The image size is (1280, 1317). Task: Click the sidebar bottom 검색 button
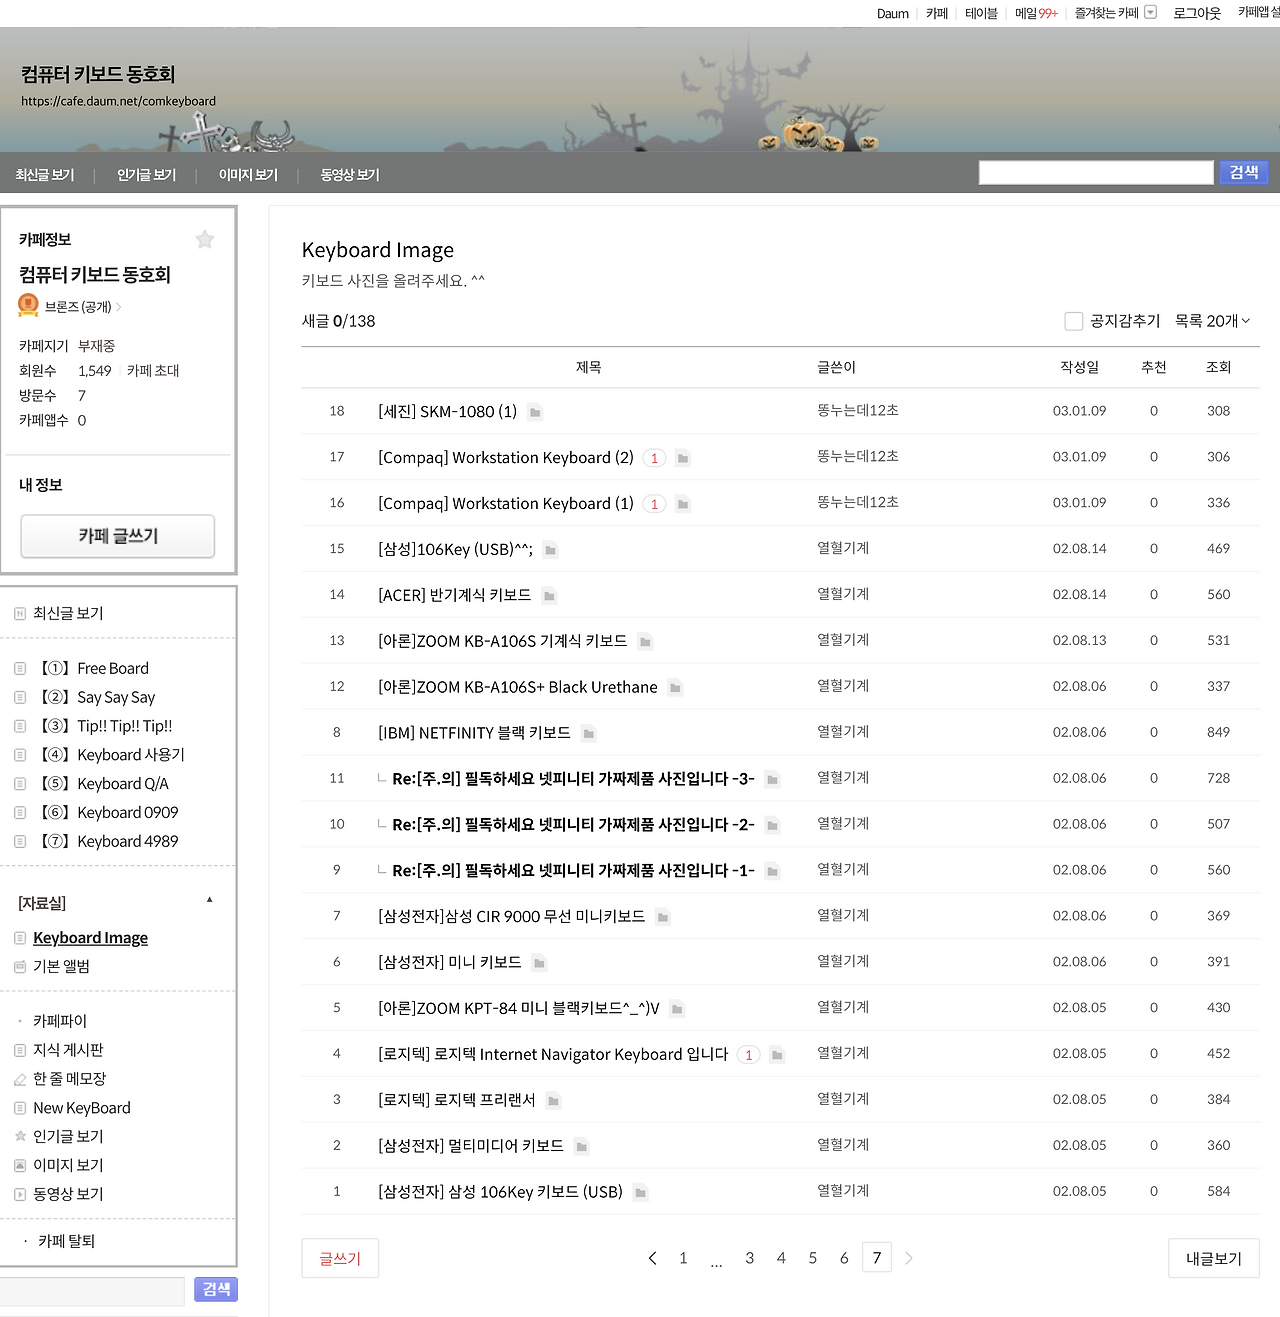pyautogui.click(x=217, y=1290)
